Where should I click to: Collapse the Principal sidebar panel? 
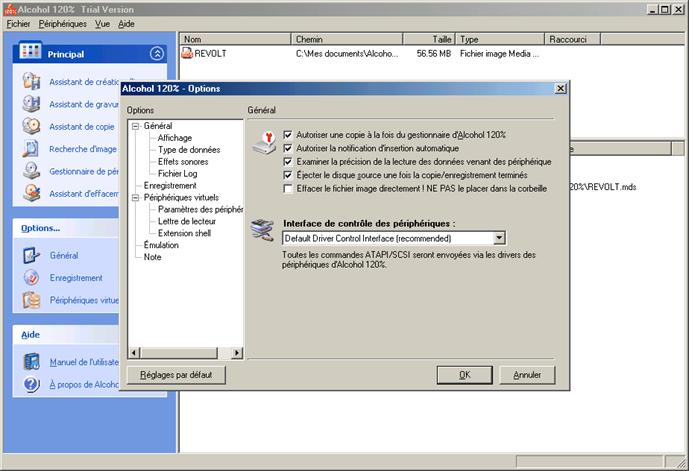pos(157,54)
